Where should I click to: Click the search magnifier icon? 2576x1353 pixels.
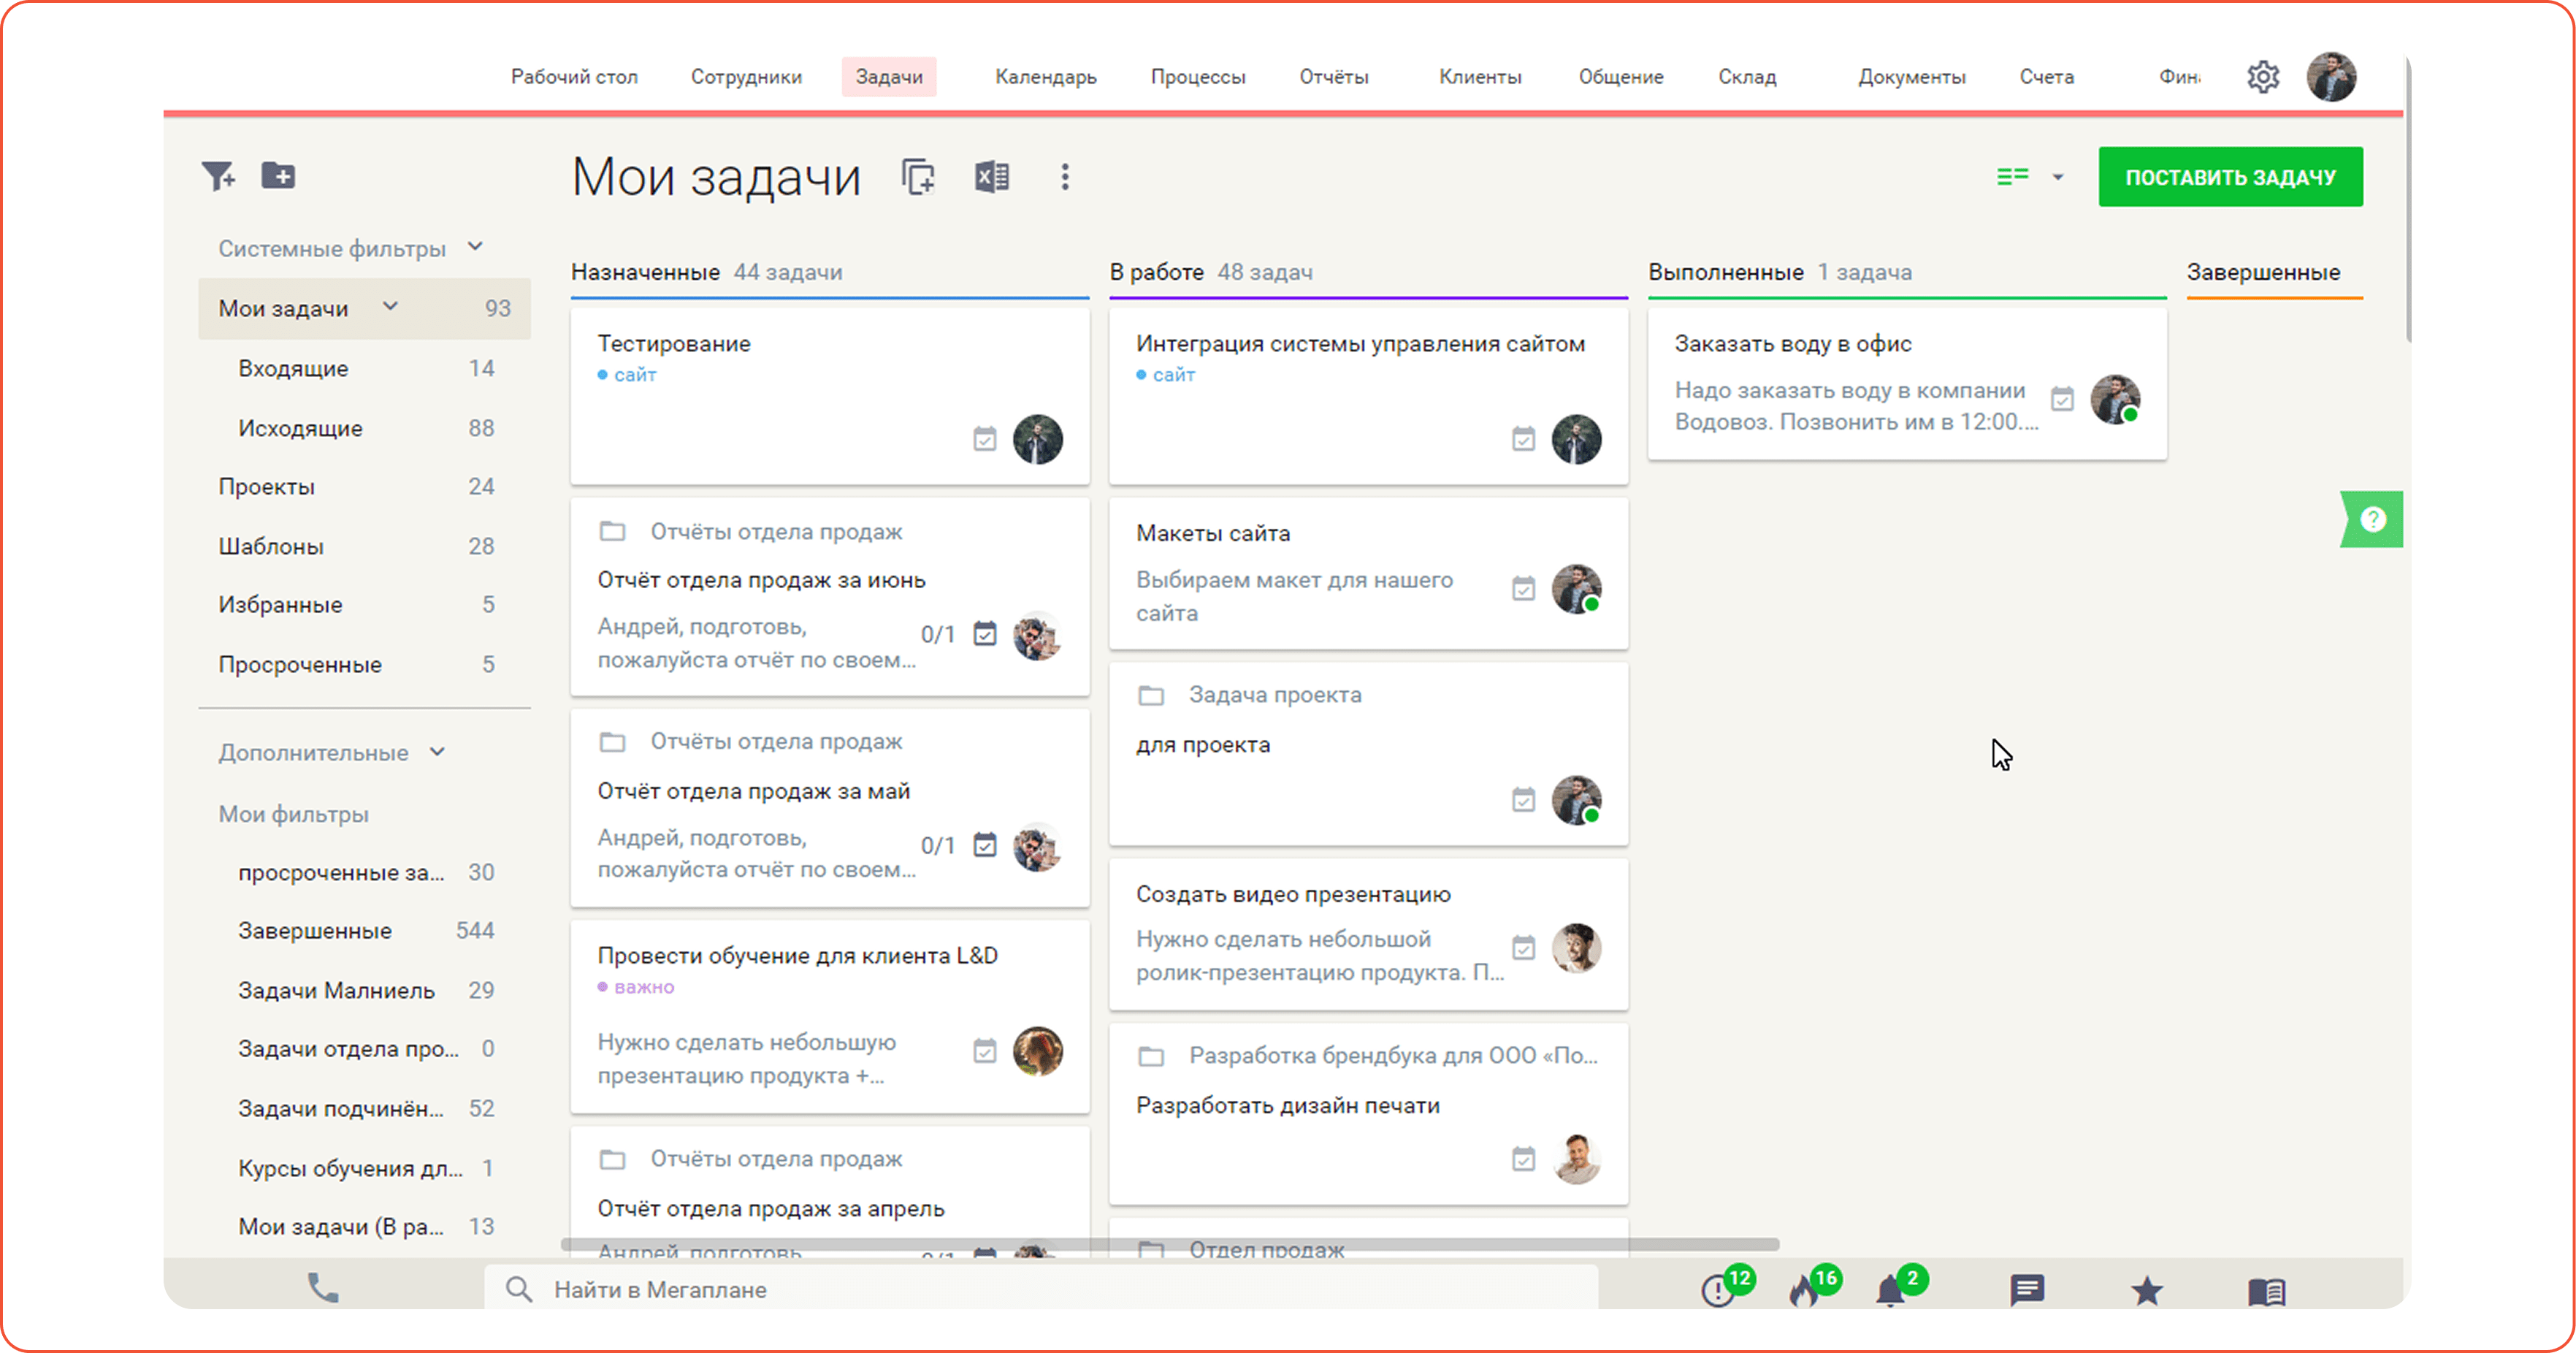(518, 1289)
